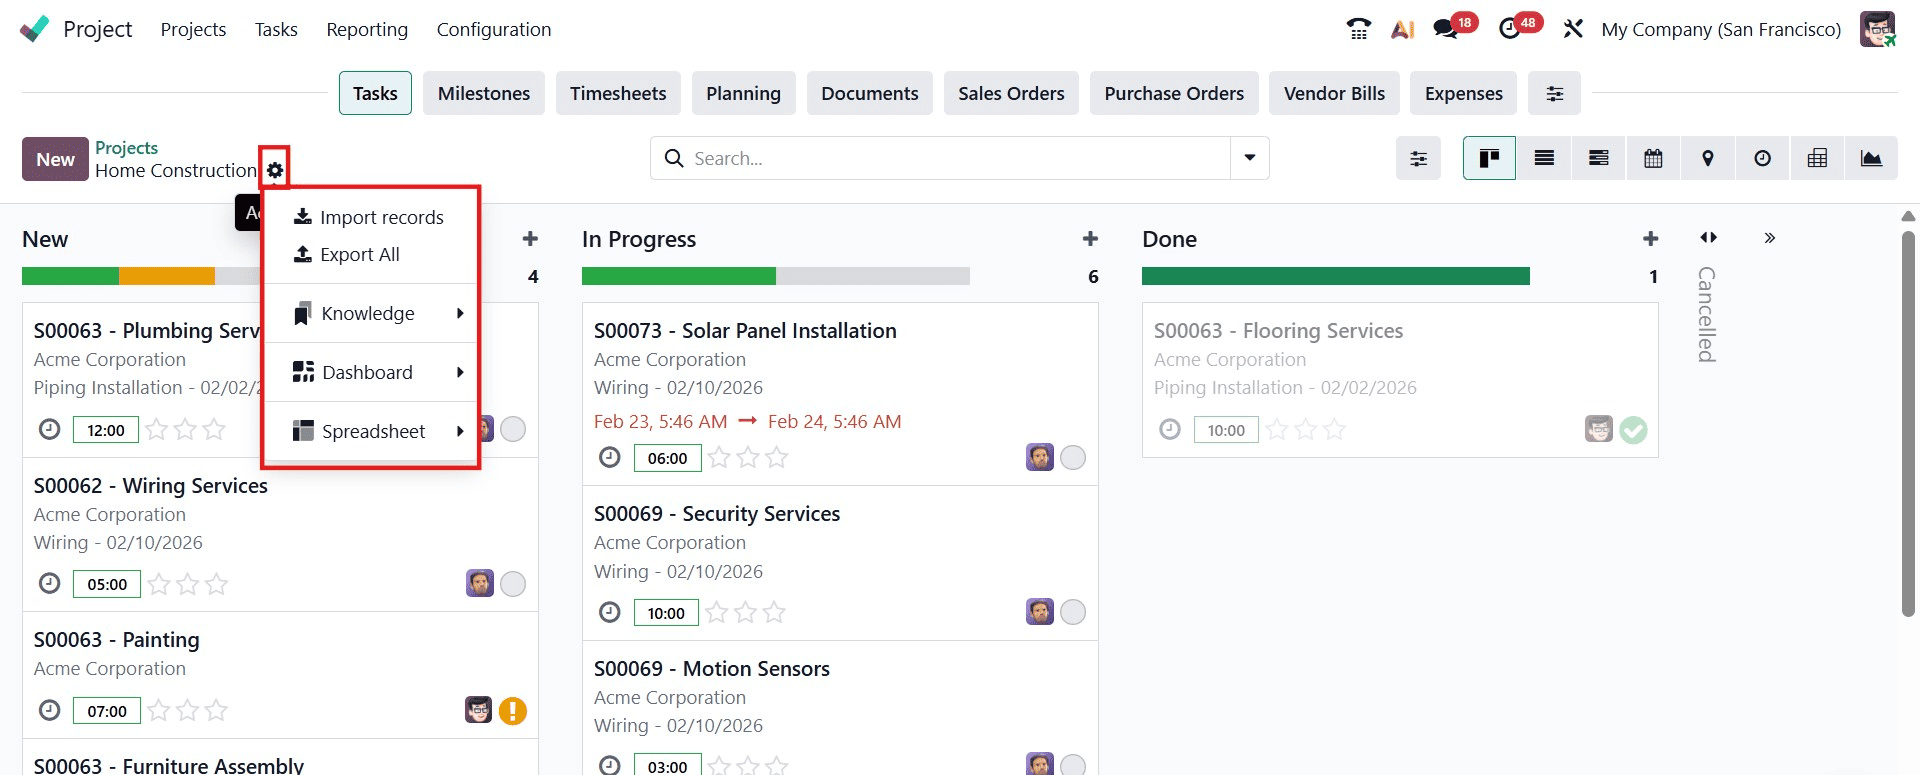Viewport: 1920px width, 775px height.
Task: Focus the Search field
Action: pyautogui.click(x=940, y=158)
